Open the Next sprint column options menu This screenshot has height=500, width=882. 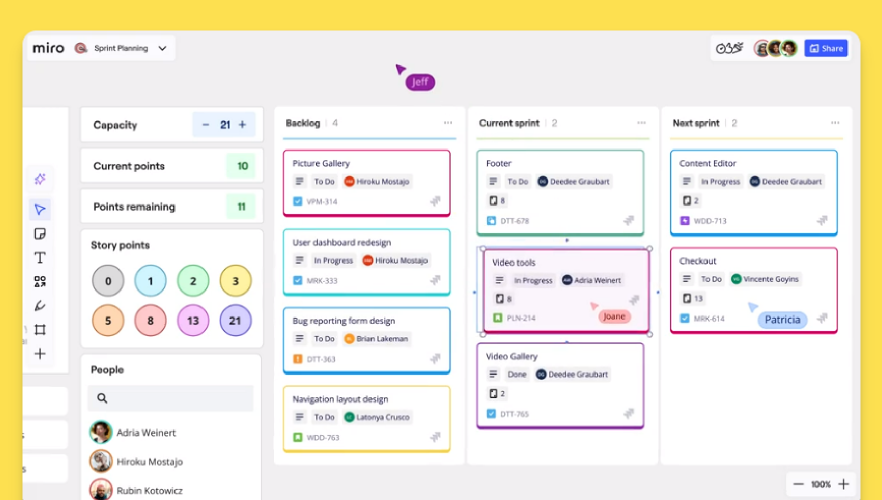(x=834, y=123)
